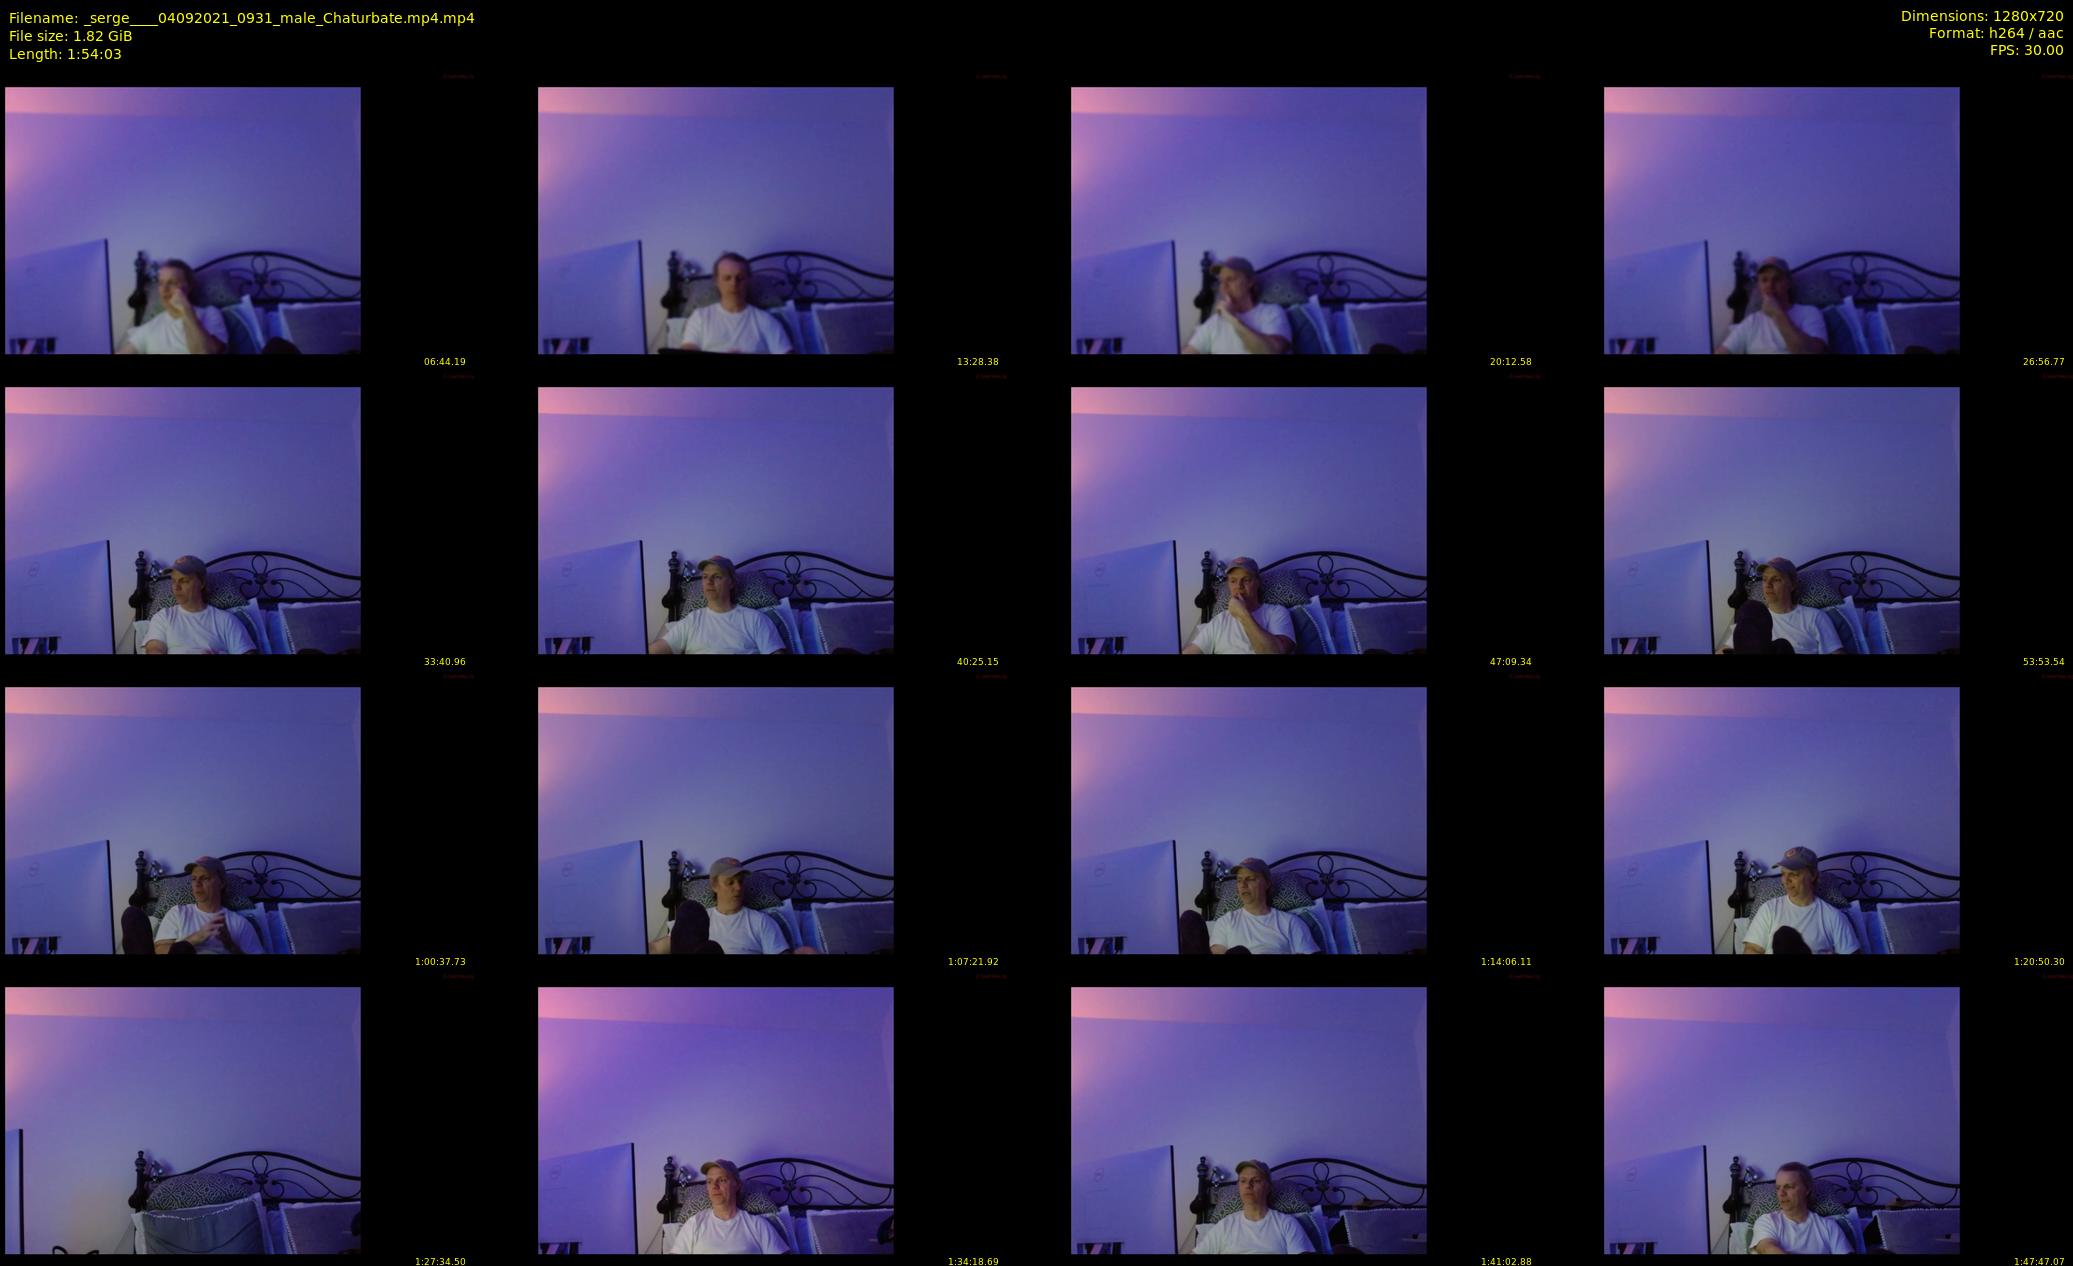Screen dimensions: 2073x1266
Task: Select the frame at 1:34:18.69
Action: [715, 1120]
